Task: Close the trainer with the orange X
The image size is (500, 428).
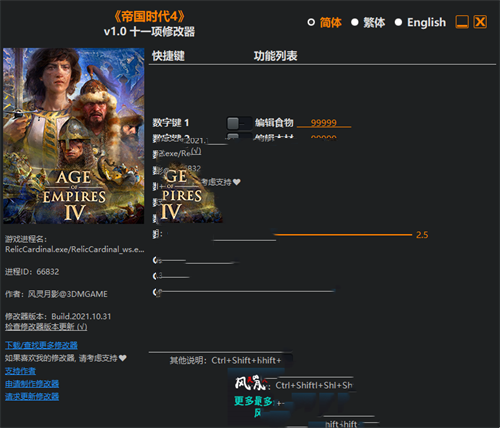Action: coord(480,22)
